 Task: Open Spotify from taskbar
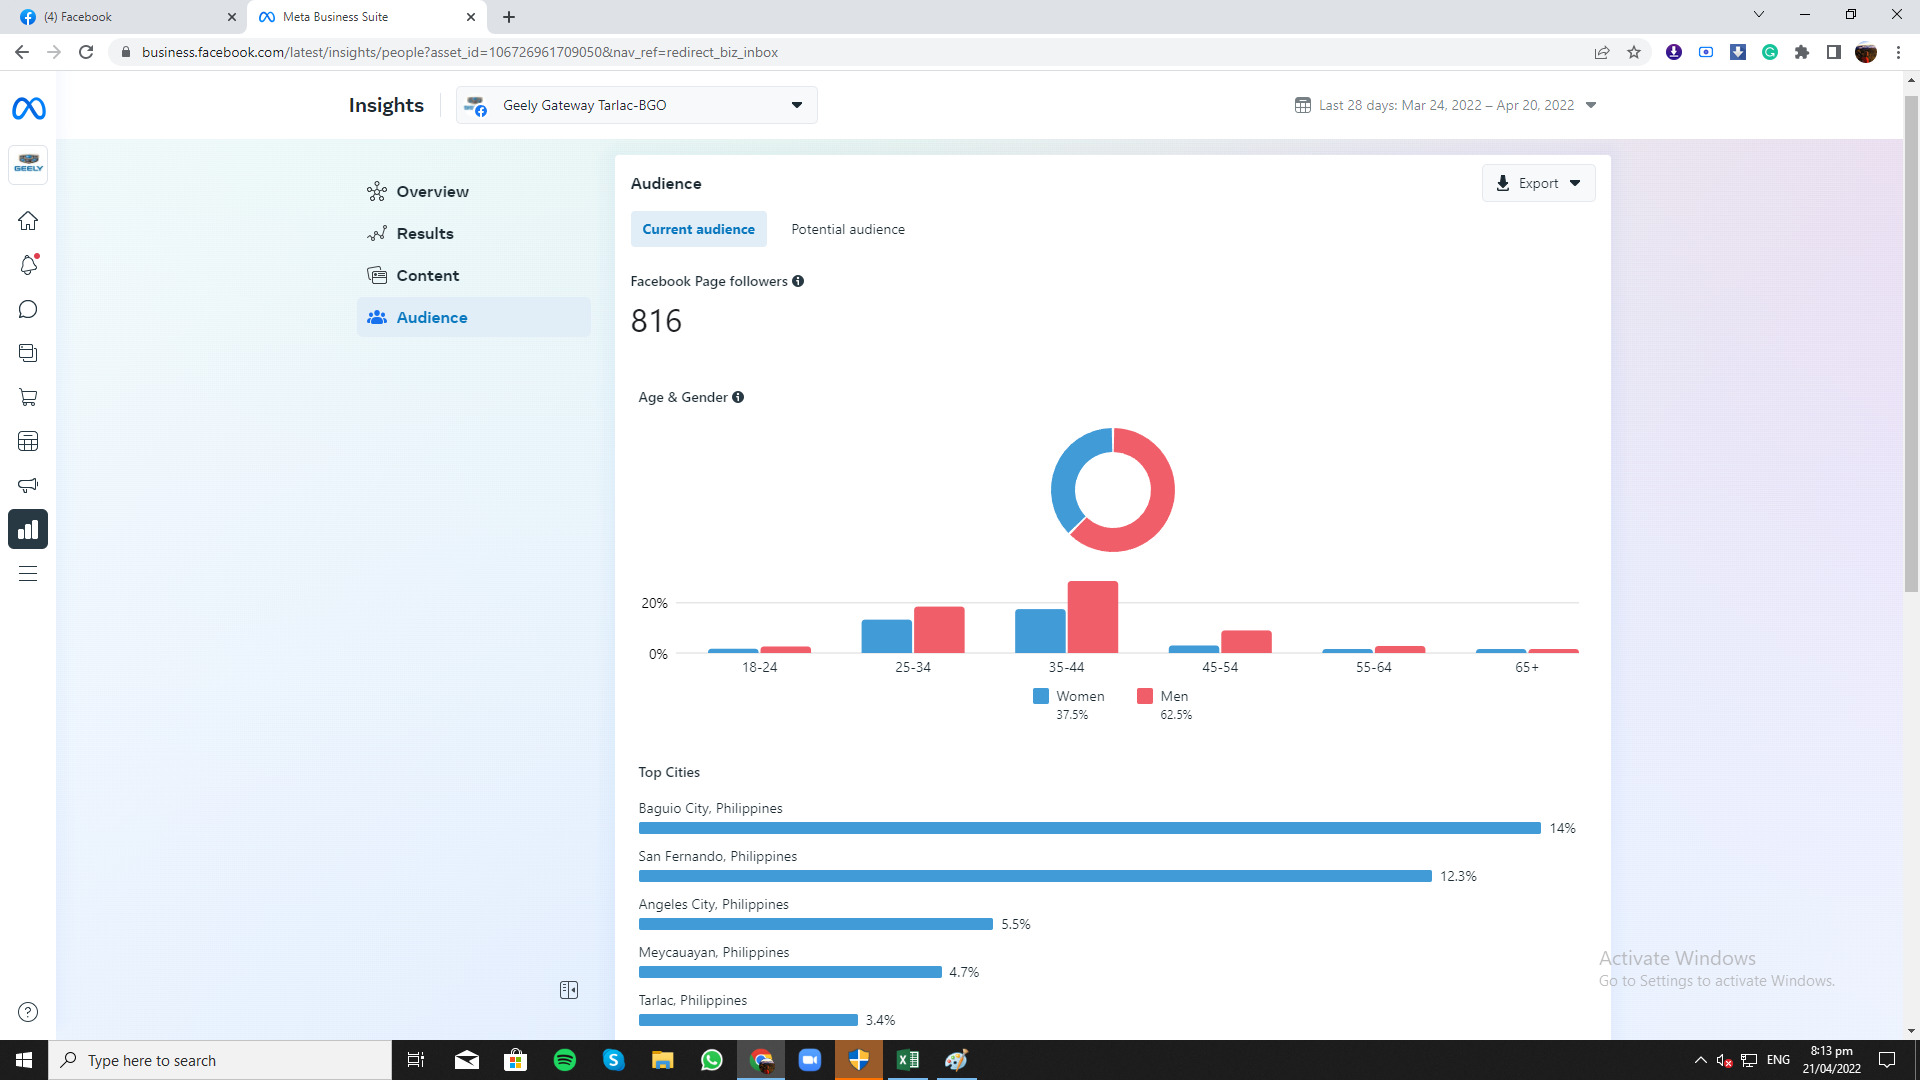[x=565, y=1060]
